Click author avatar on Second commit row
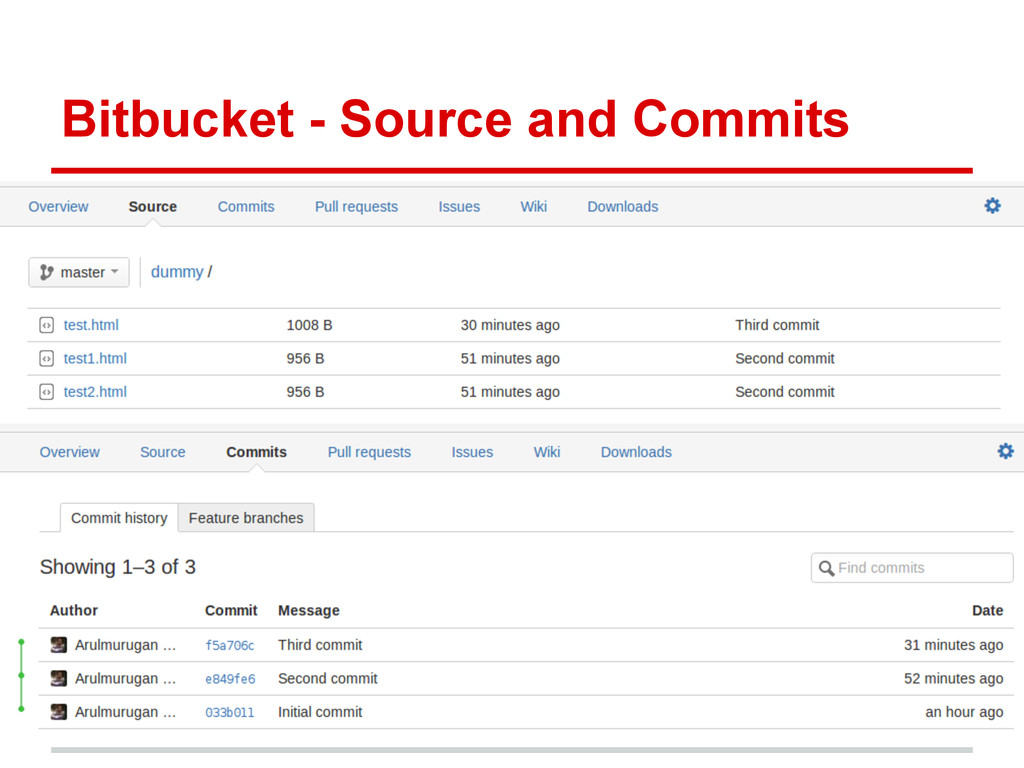 pyautogui.click(x=59, y=679)
